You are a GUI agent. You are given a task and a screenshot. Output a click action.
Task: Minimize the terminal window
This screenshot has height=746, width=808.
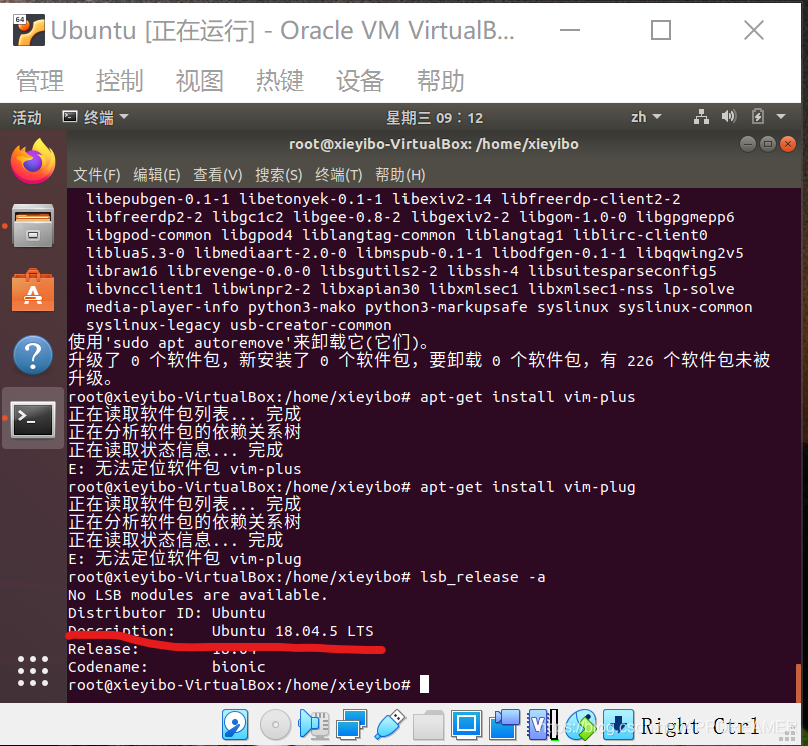[x=748, y=144]
